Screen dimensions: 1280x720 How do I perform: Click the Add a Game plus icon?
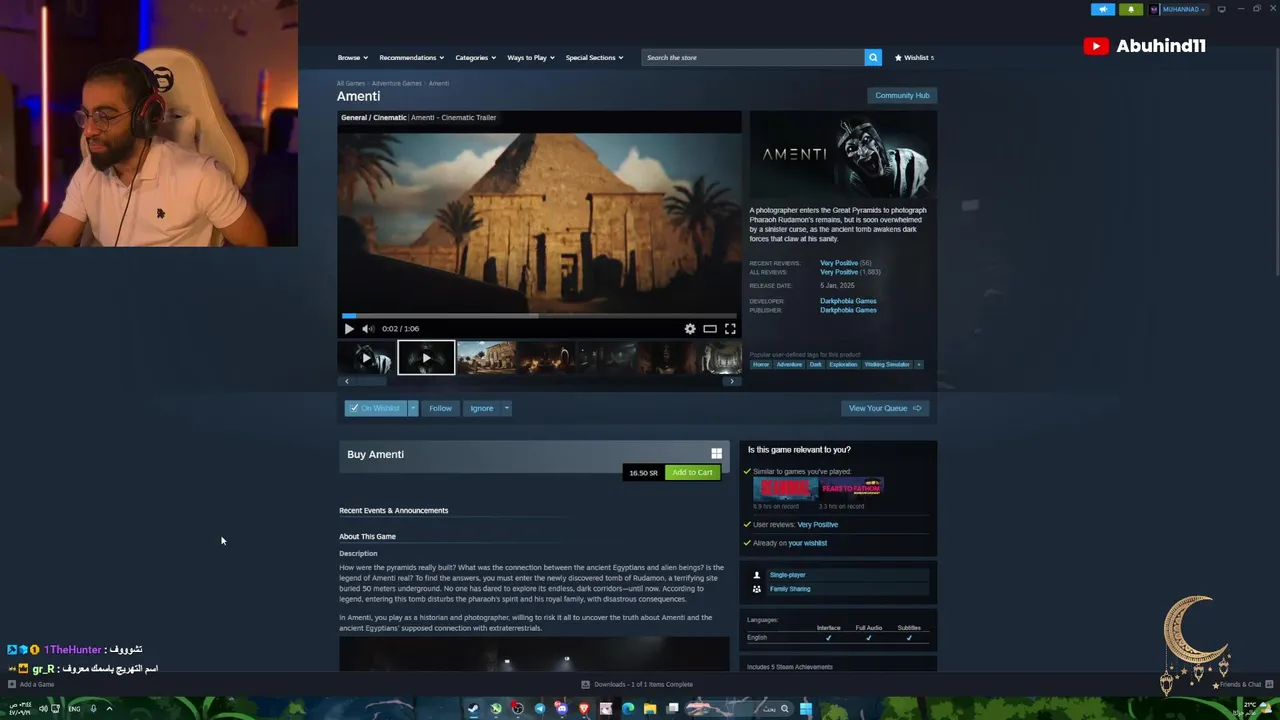(12, 684)
